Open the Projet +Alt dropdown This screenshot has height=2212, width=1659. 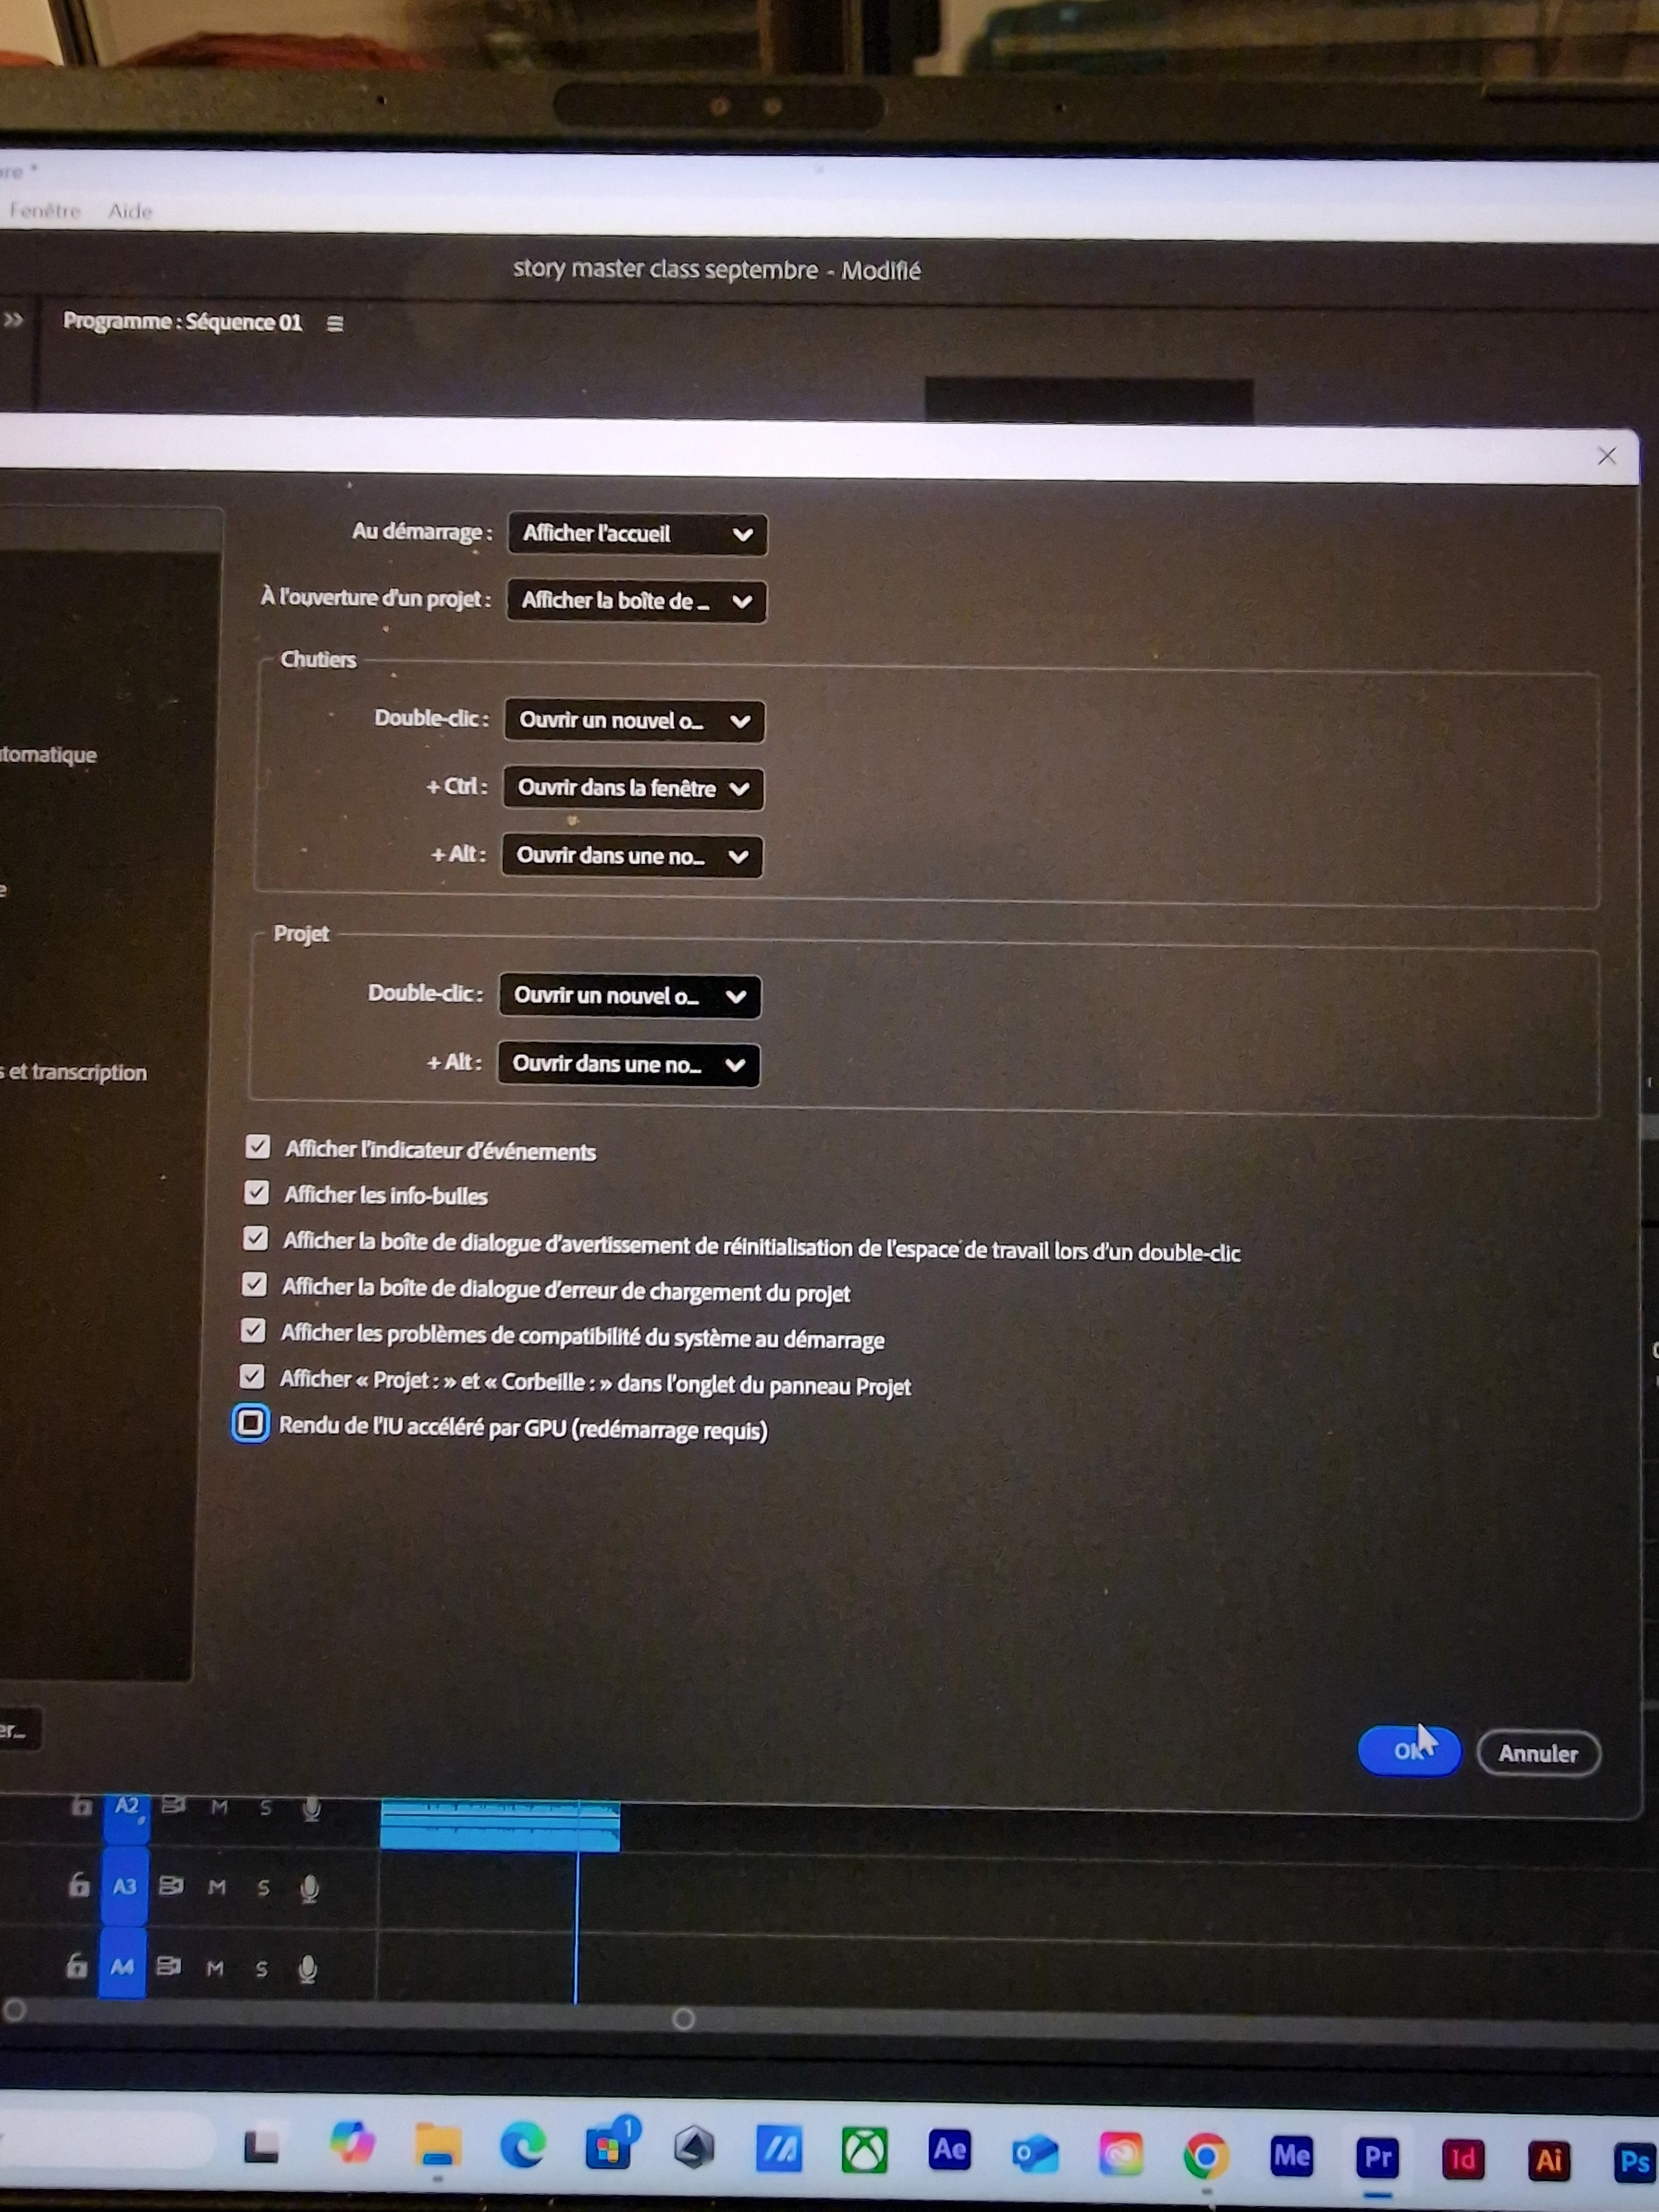tap(629, 1064)
